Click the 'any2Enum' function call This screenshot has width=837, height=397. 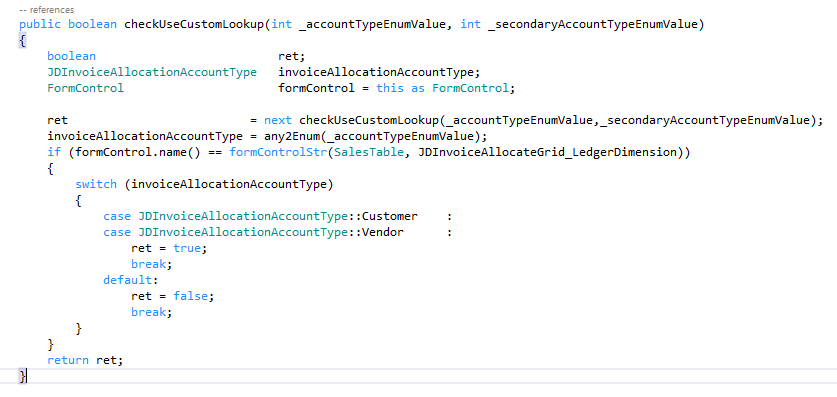tap(292, 137)
